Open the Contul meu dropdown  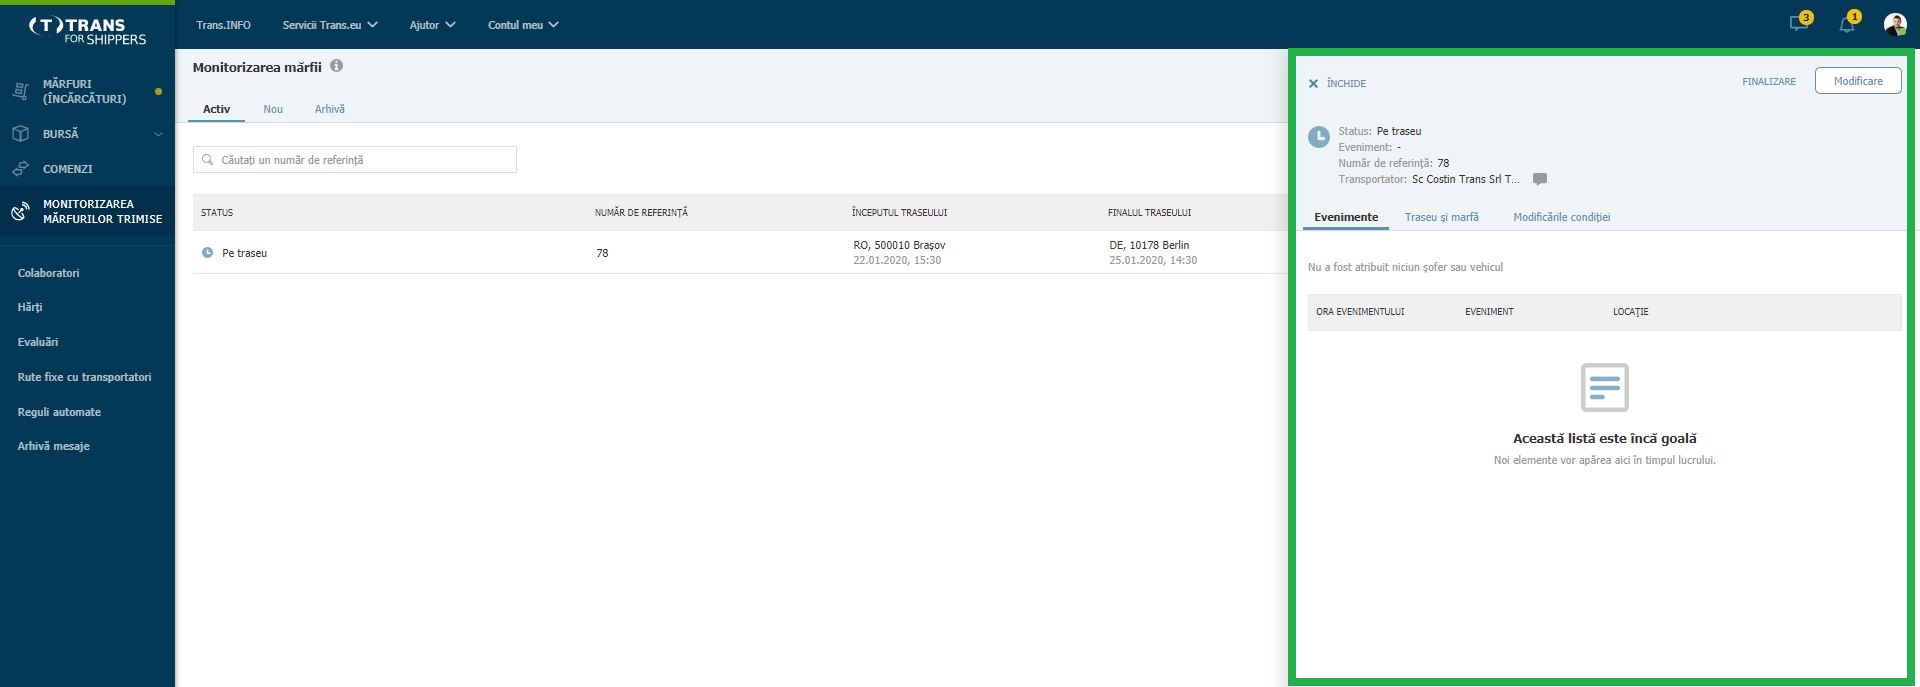point(523,25)
